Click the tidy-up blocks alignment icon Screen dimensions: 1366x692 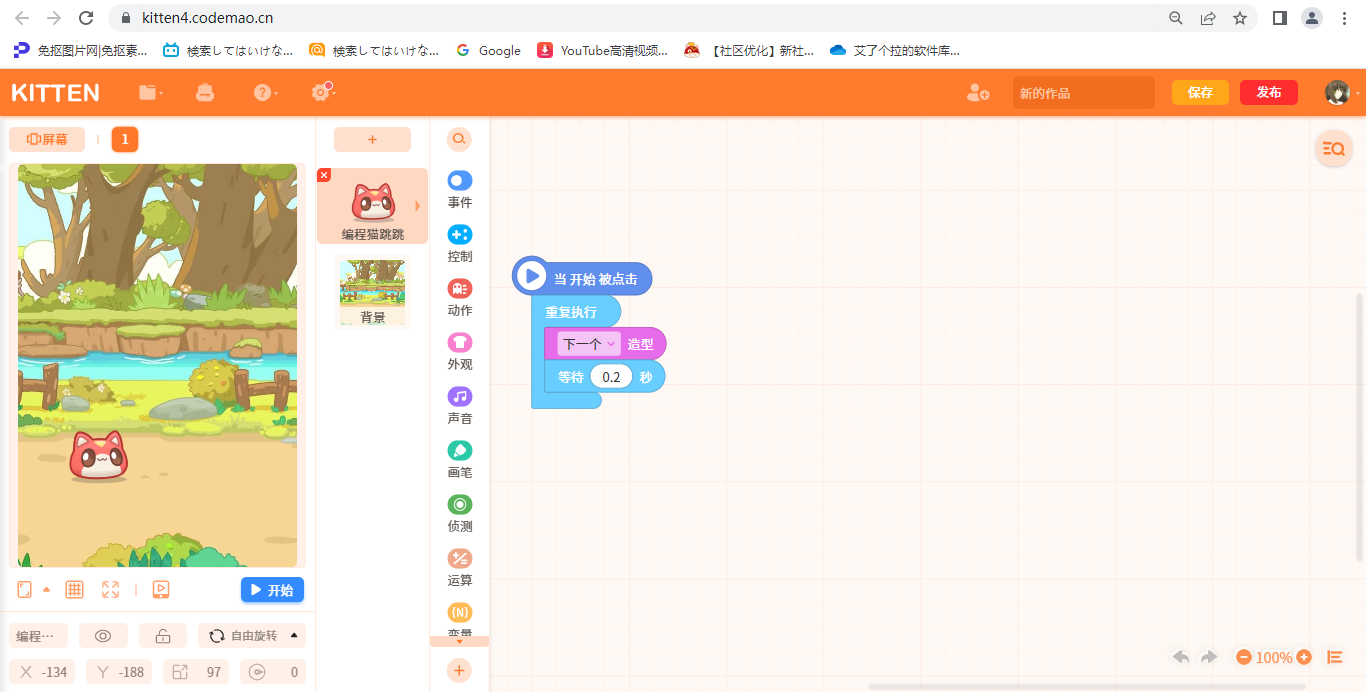(1334, 657)
